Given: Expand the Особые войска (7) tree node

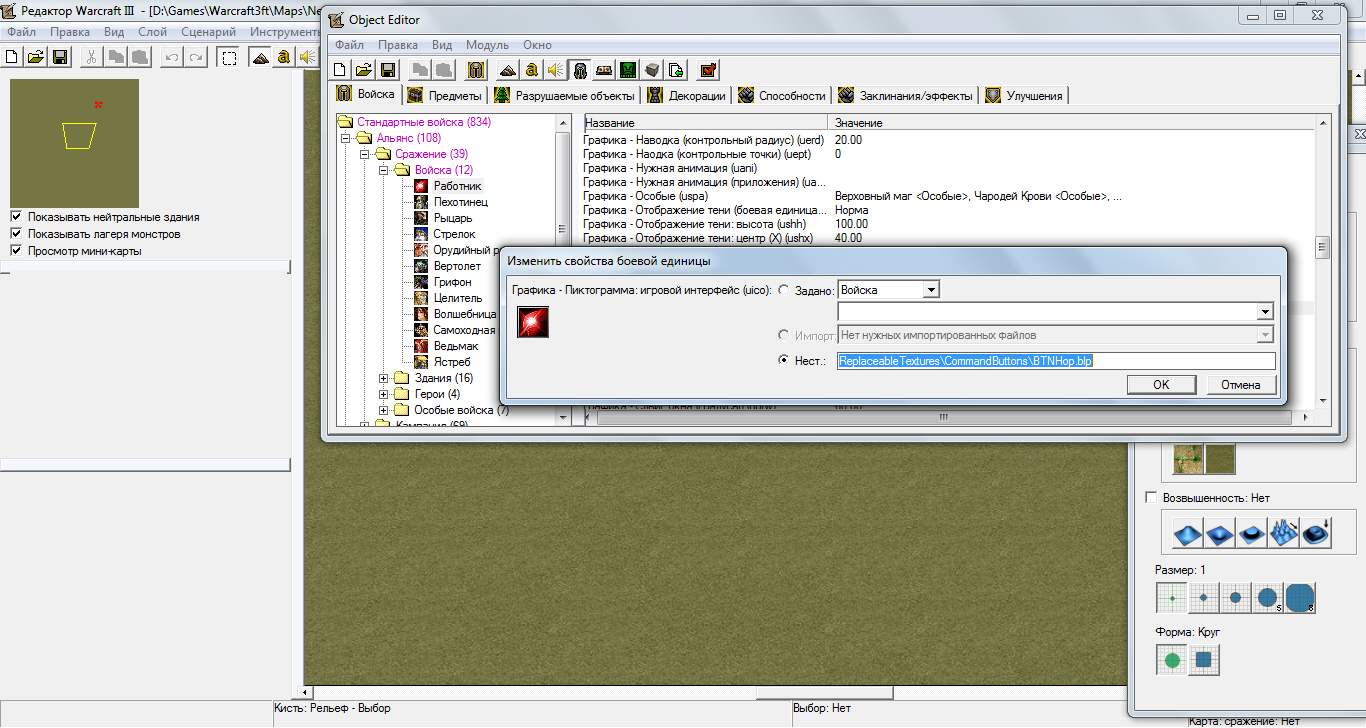Looking at the screenshot, I should 384,410.
